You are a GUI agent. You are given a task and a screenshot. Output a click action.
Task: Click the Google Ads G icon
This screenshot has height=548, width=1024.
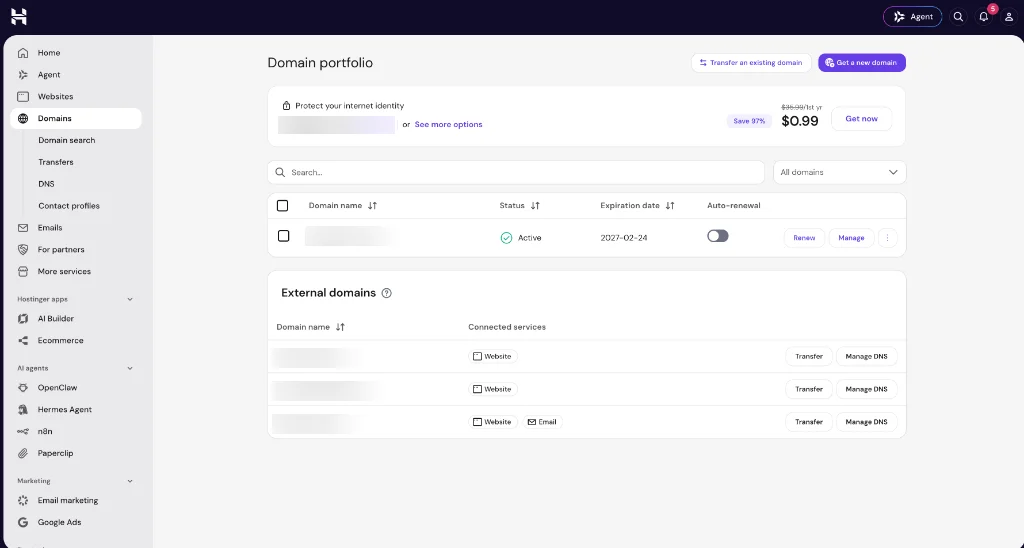[23, 523]
